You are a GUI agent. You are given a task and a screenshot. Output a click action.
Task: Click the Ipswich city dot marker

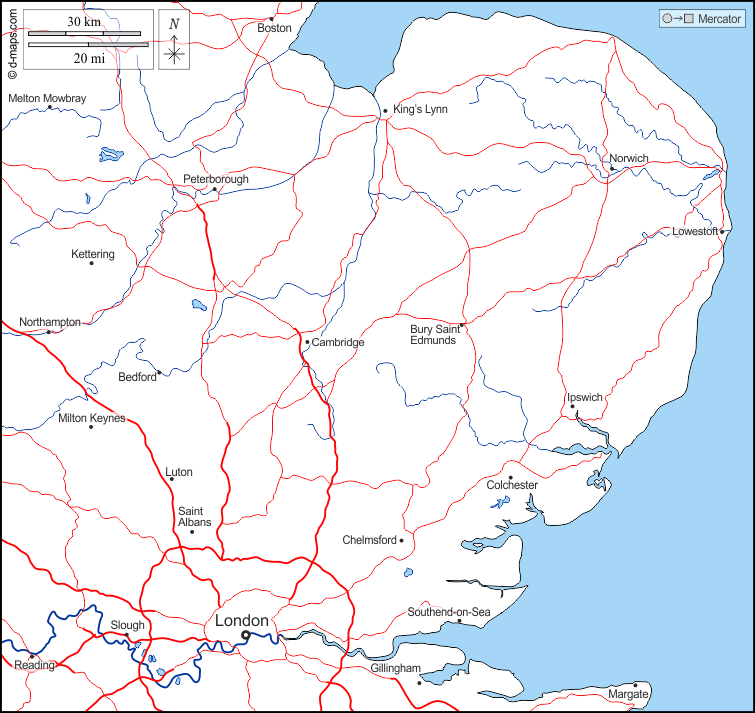coord(572,406)
